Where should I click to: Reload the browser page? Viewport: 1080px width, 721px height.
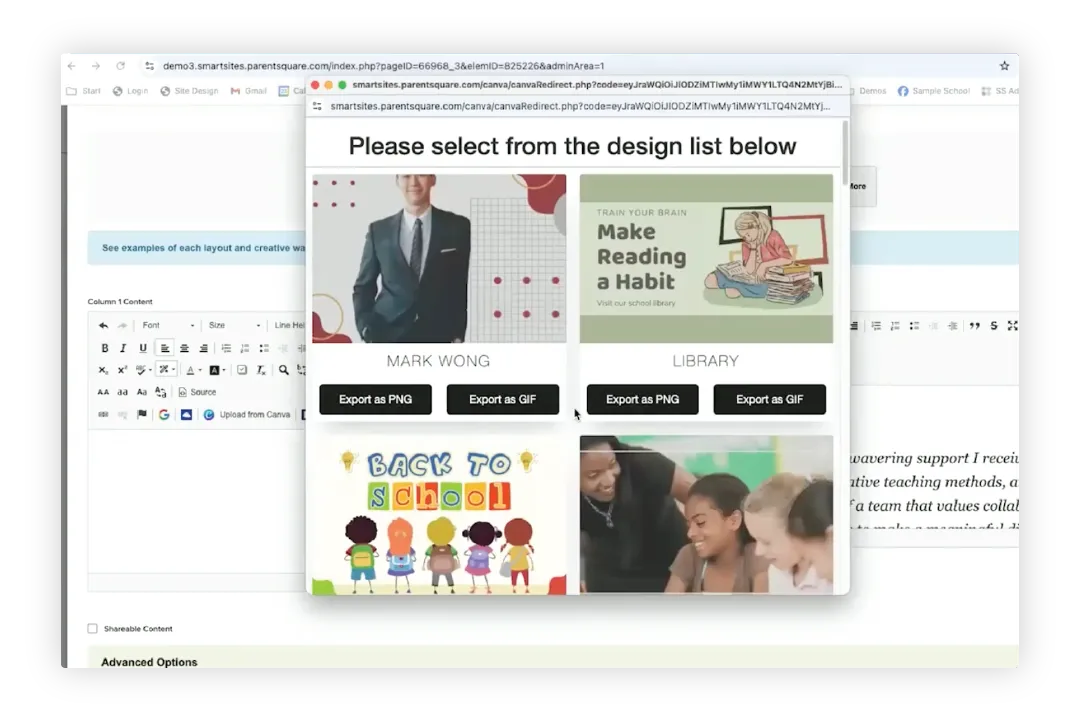[x=121, y=66]
